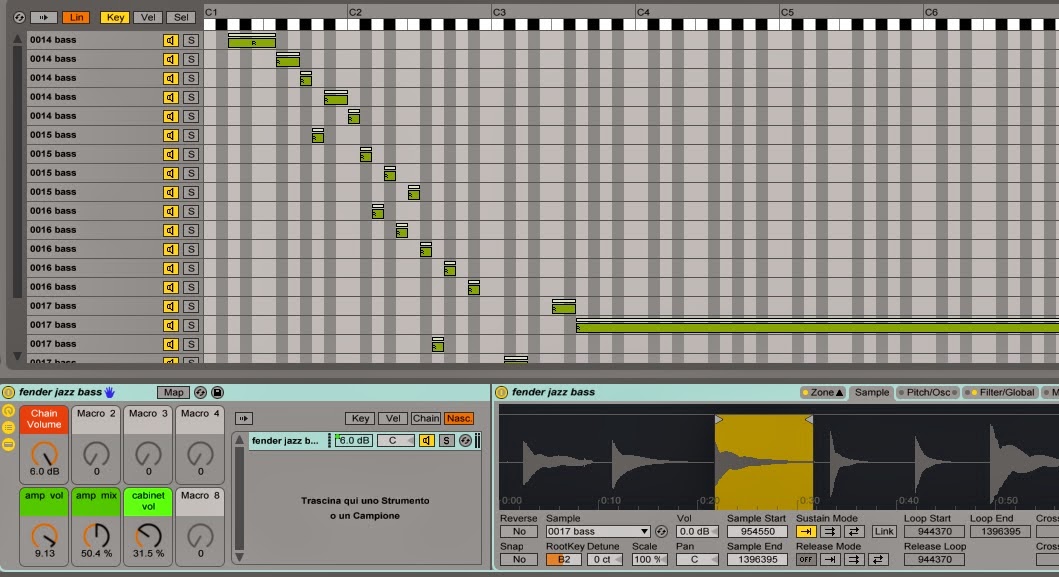
Task: Solo the topmost 0014 bass zone row
Action: (191, 41)
